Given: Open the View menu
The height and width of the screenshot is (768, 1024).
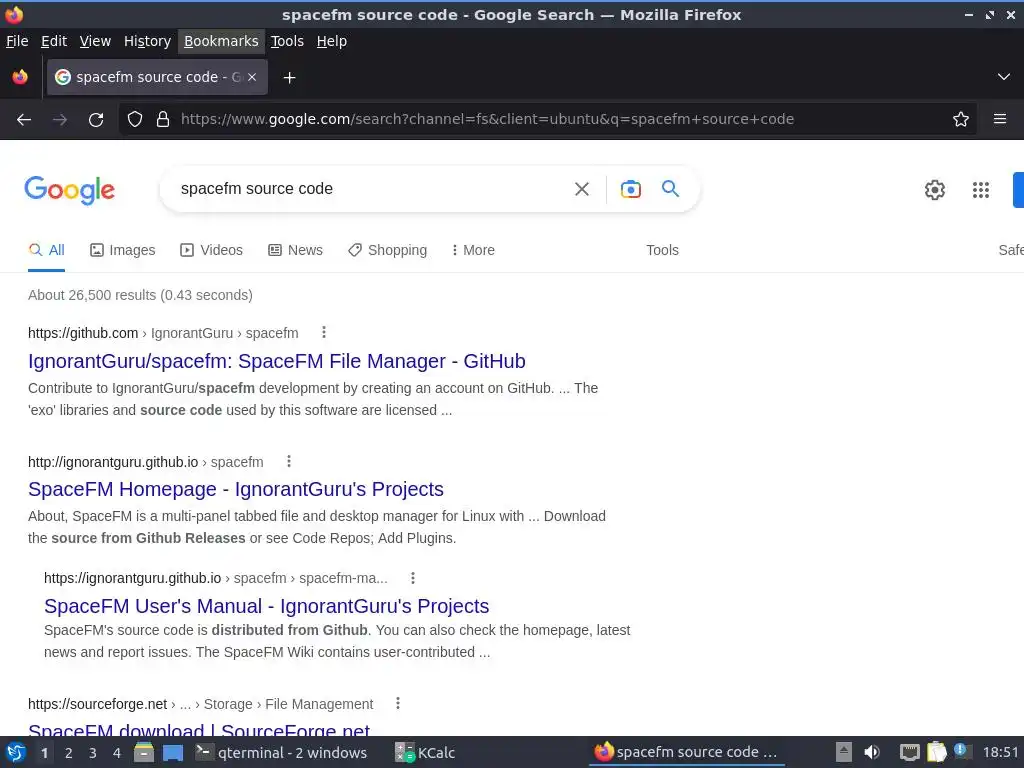Looking at the screenshot, I should 95,41.
